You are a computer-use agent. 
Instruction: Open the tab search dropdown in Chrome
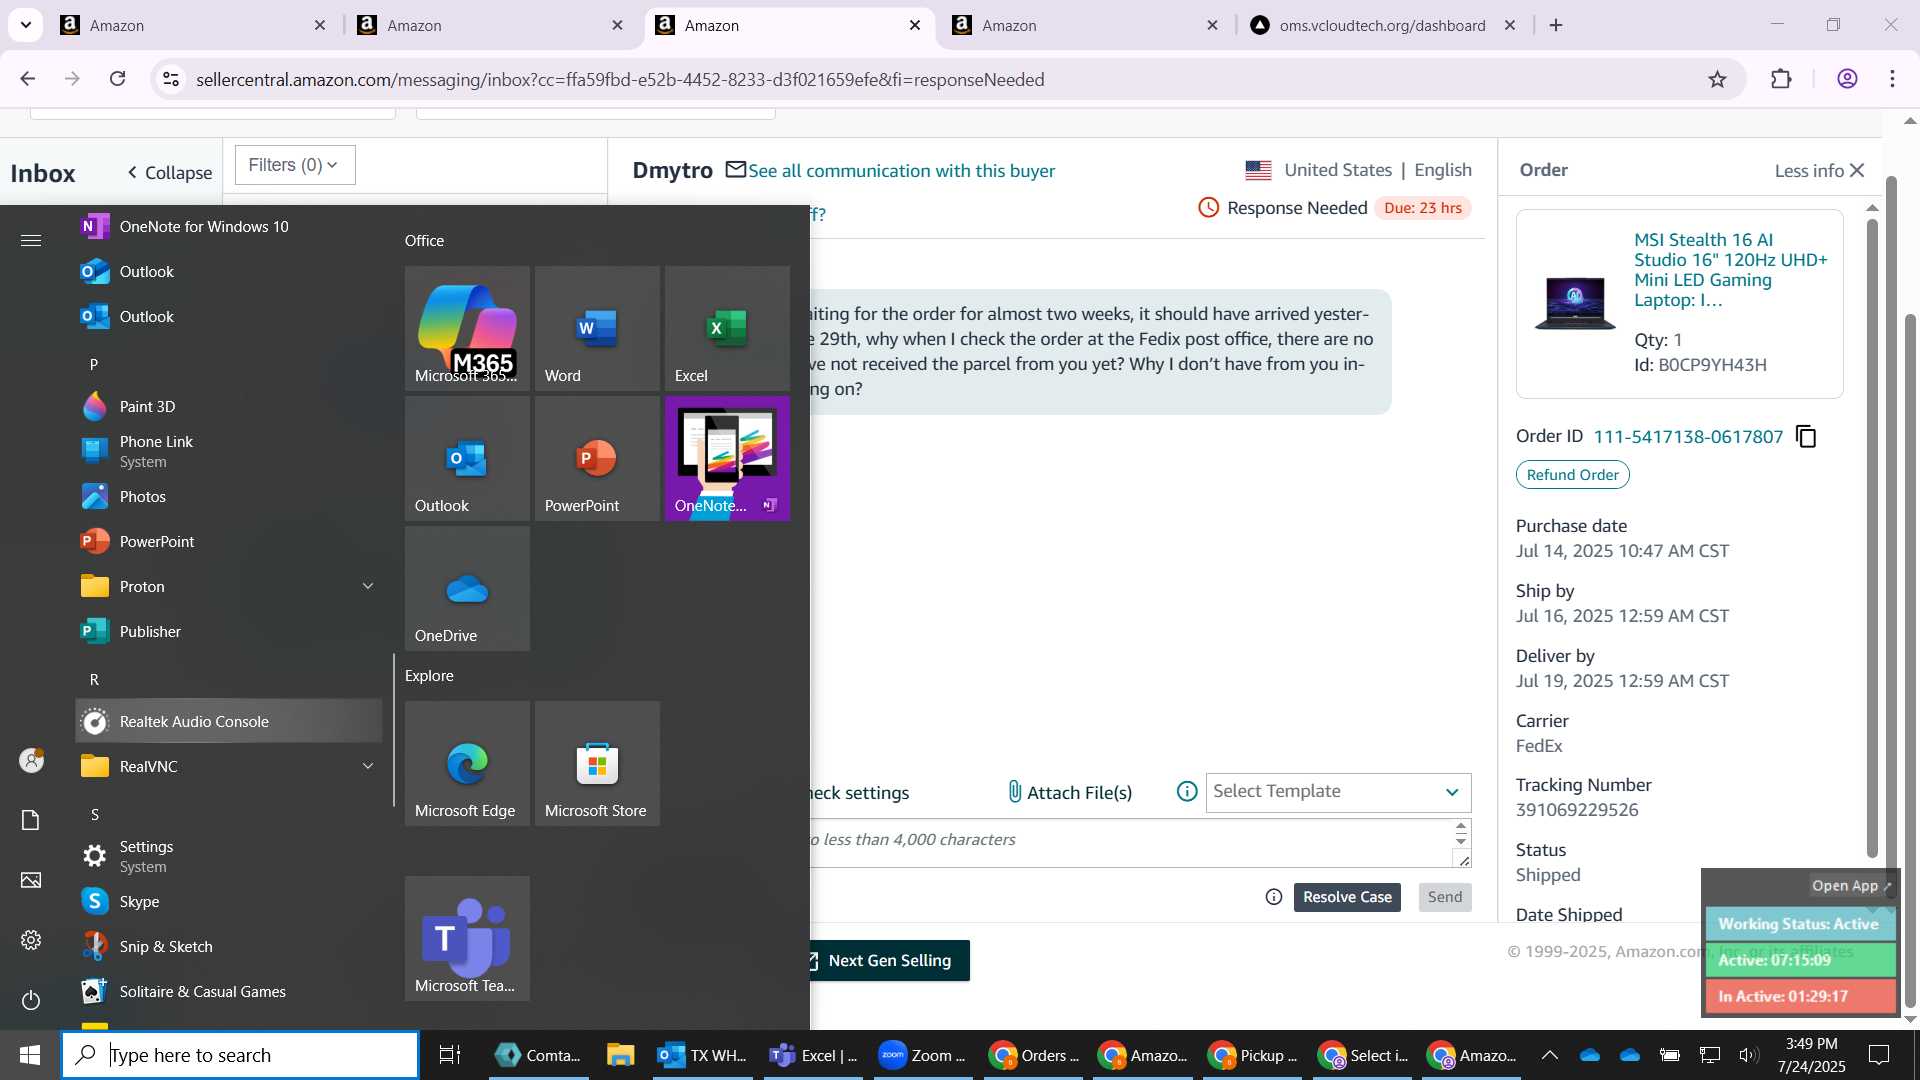[x=26, y=25]
